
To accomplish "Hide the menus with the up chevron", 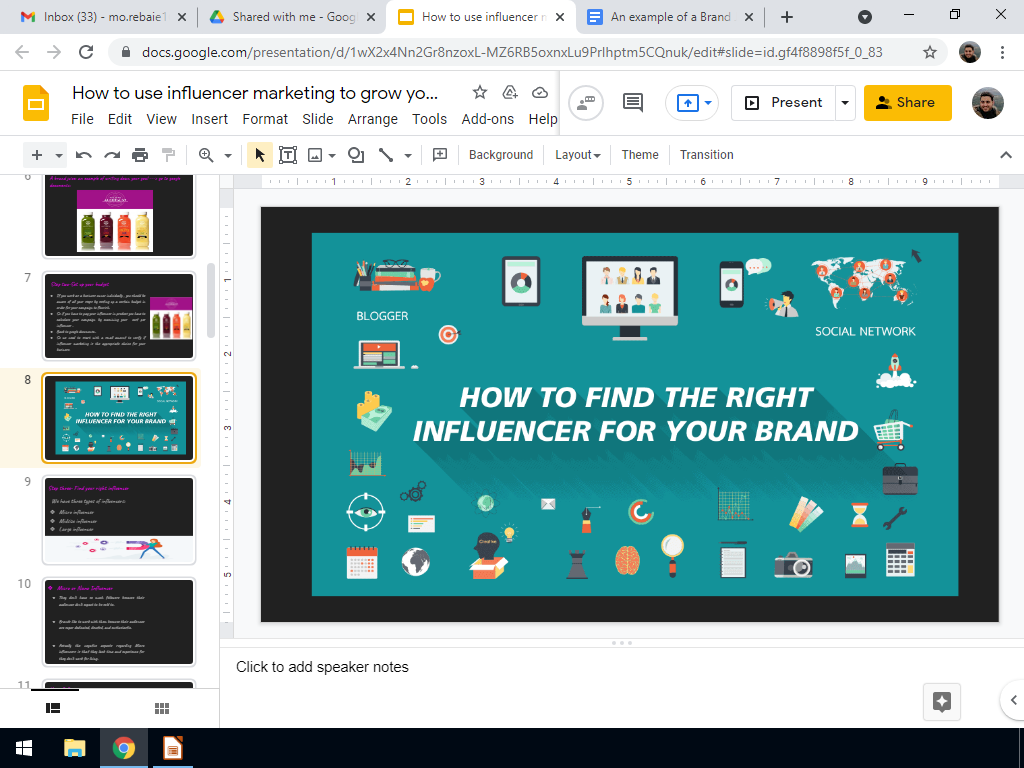I will click(x=1006, y=155).
